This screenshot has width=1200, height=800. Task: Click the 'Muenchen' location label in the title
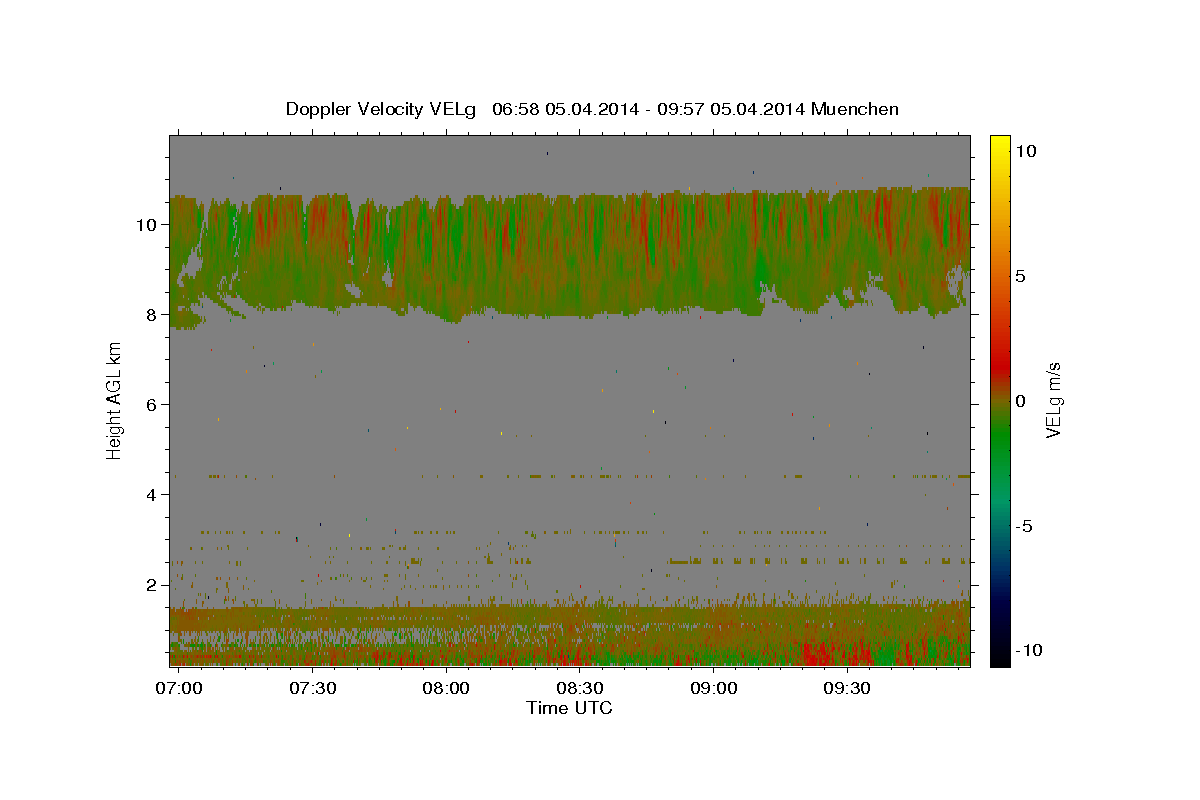pos(855,109)
